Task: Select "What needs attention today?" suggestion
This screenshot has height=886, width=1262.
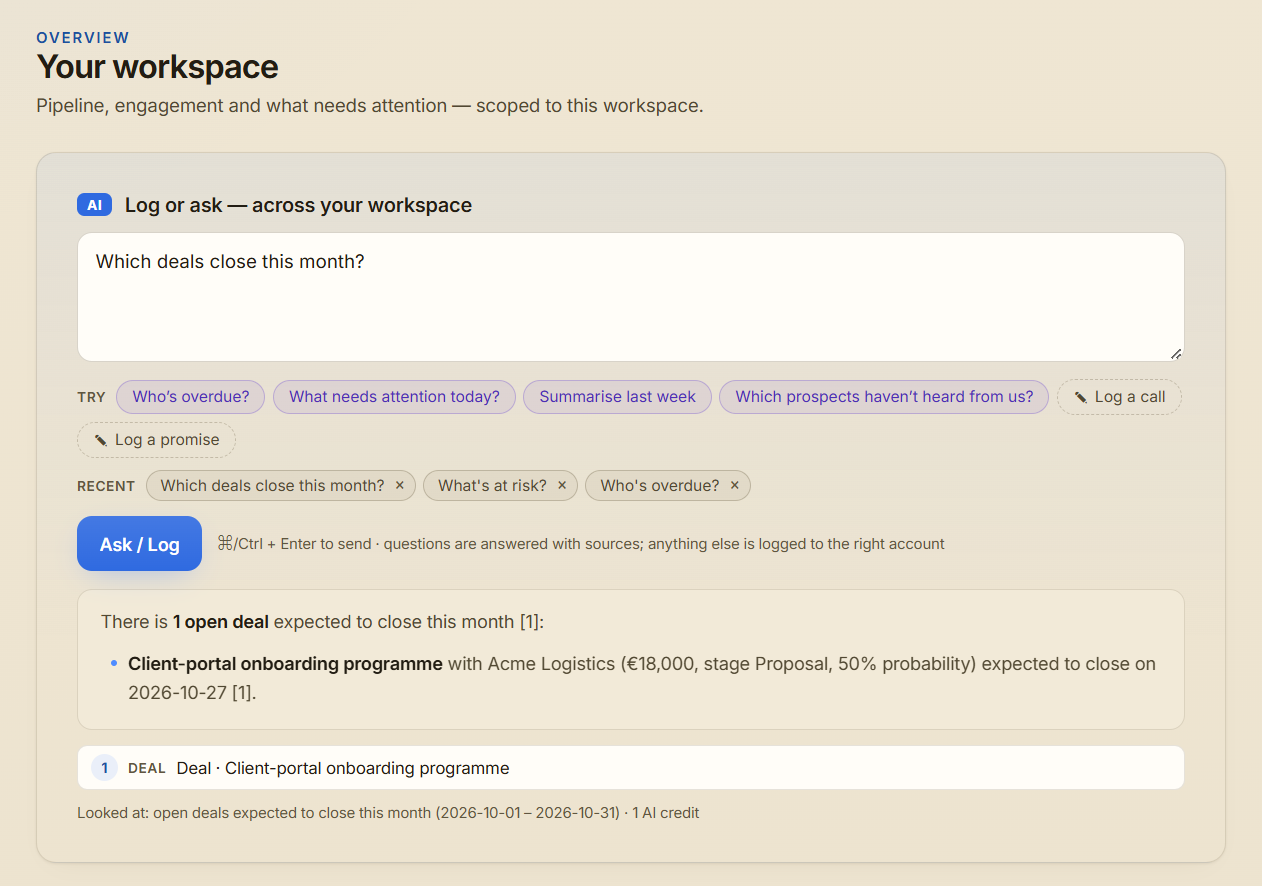Action: pyautogui.click(x=394, y=397)
